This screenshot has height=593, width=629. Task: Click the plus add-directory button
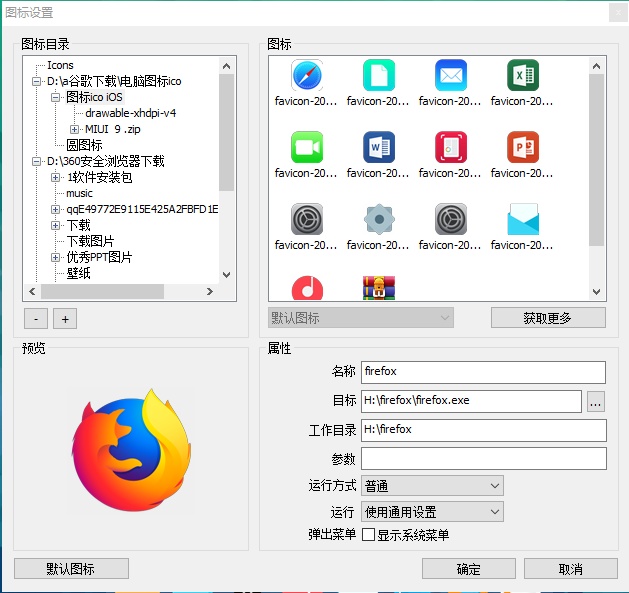coord(65,319)
